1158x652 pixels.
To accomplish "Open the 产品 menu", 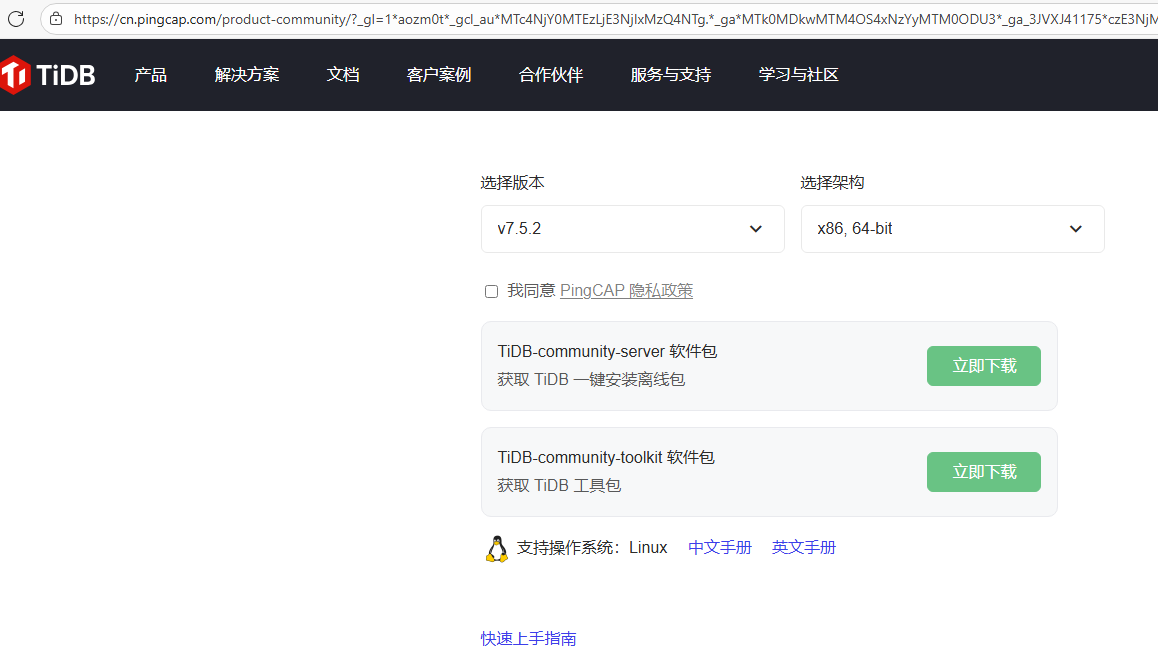I will click(151, 75).
